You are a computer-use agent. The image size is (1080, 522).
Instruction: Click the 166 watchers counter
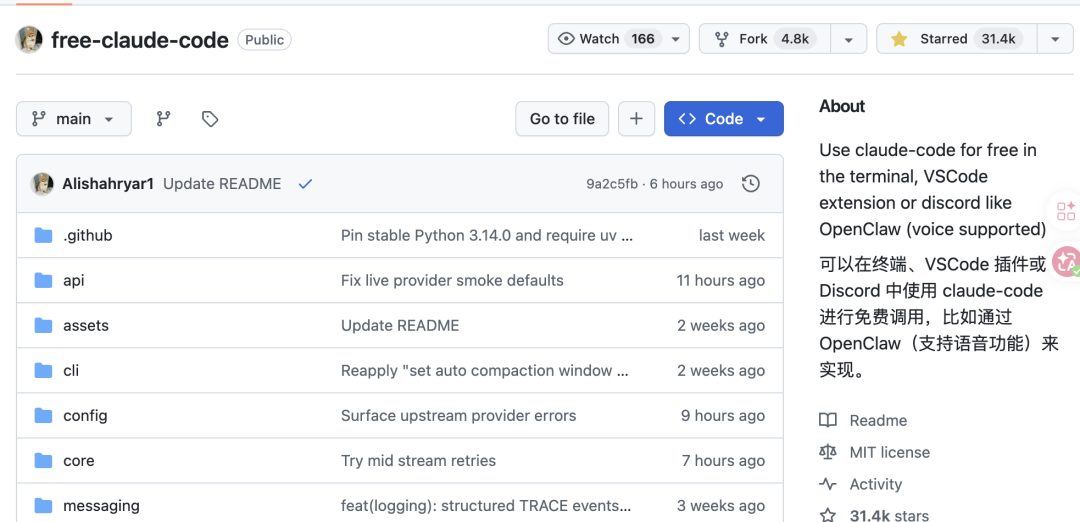[x=643, y=39]
